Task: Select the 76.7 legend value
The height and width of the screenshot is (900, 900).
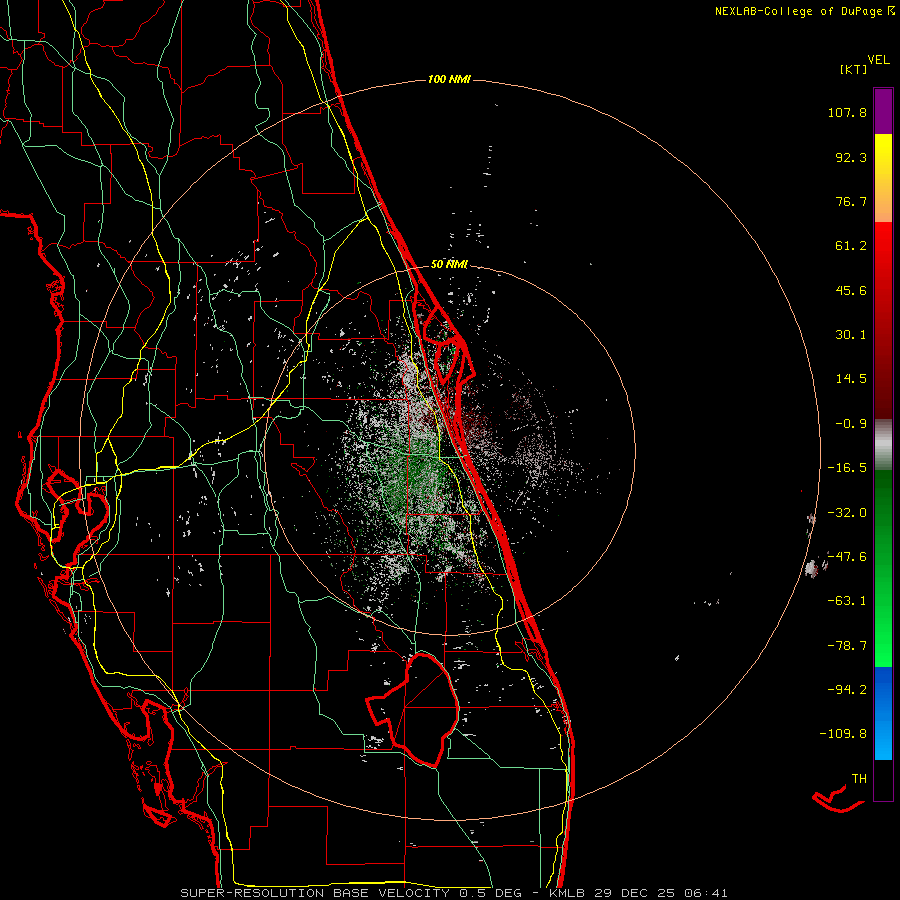Action: click(x=851, y=201)
